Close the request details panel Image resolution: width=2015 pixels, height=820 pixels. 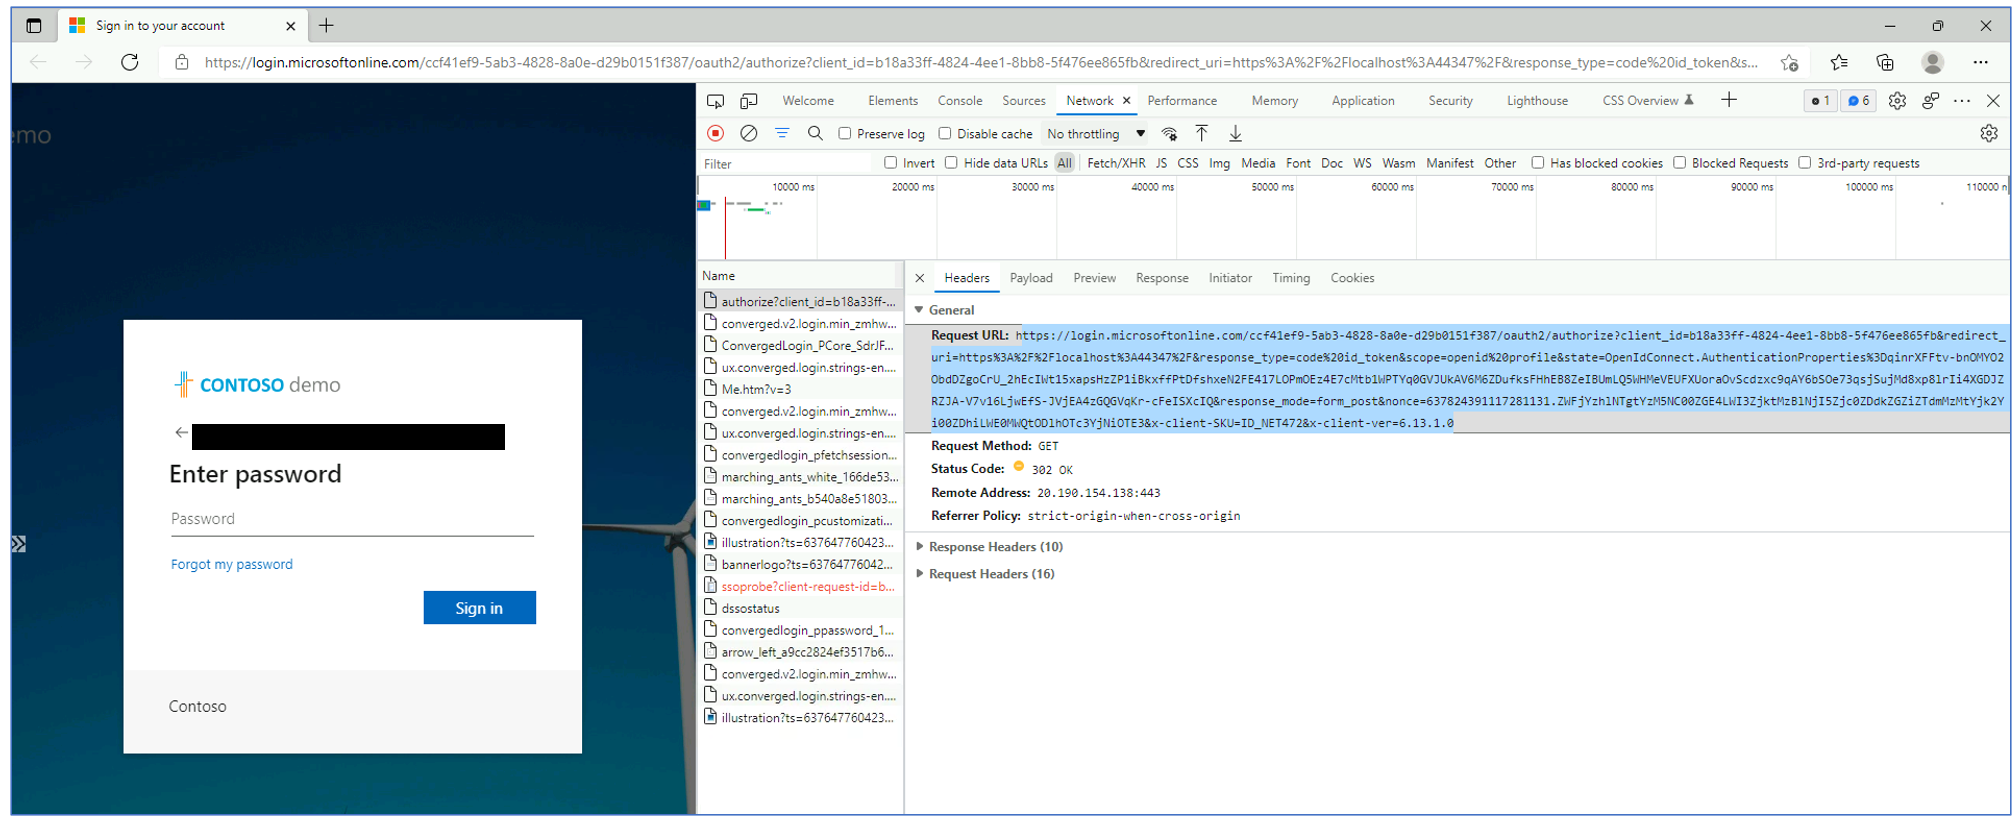coord(920,278)
